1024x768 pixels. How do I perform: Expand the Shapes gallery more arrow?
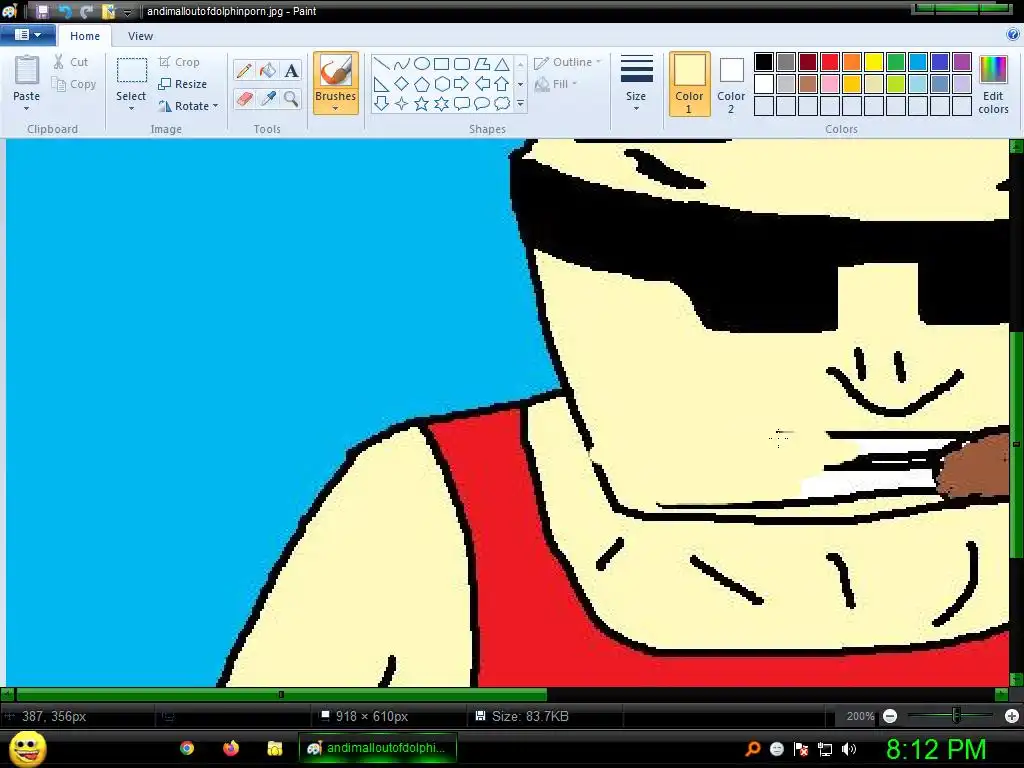pyautogui.click(x=520, y=104)
